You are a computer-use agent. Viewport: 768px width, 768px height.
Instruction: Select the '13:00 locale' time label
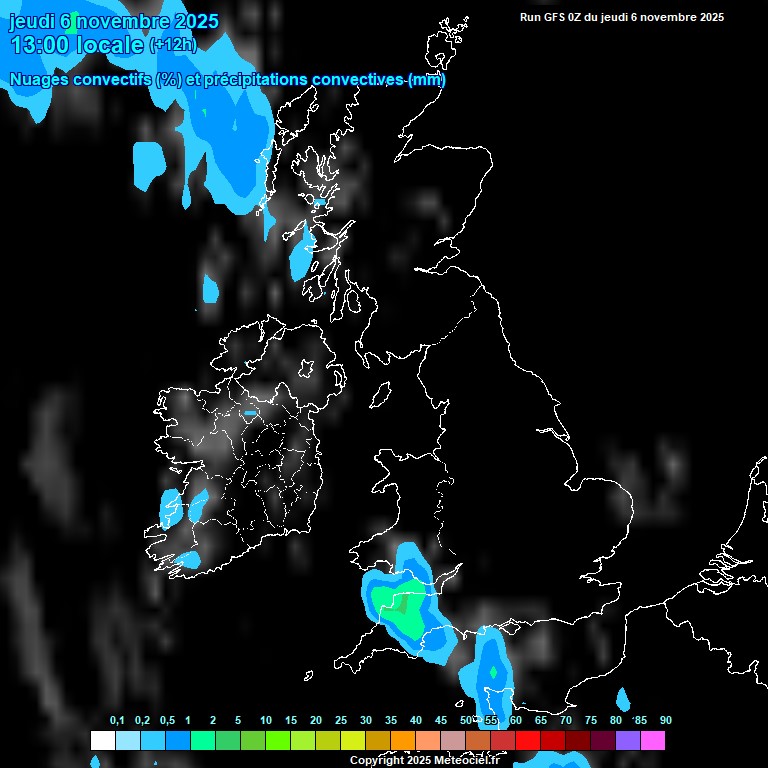coord(76,45)
